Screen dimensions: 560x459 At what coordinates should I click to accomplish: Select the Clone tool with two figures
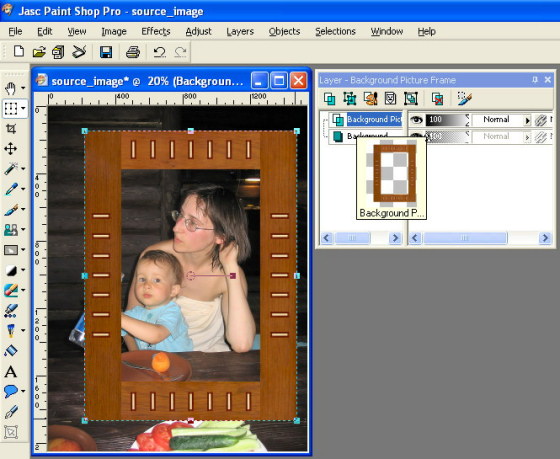pyautogui.click(x=11, y=229)
